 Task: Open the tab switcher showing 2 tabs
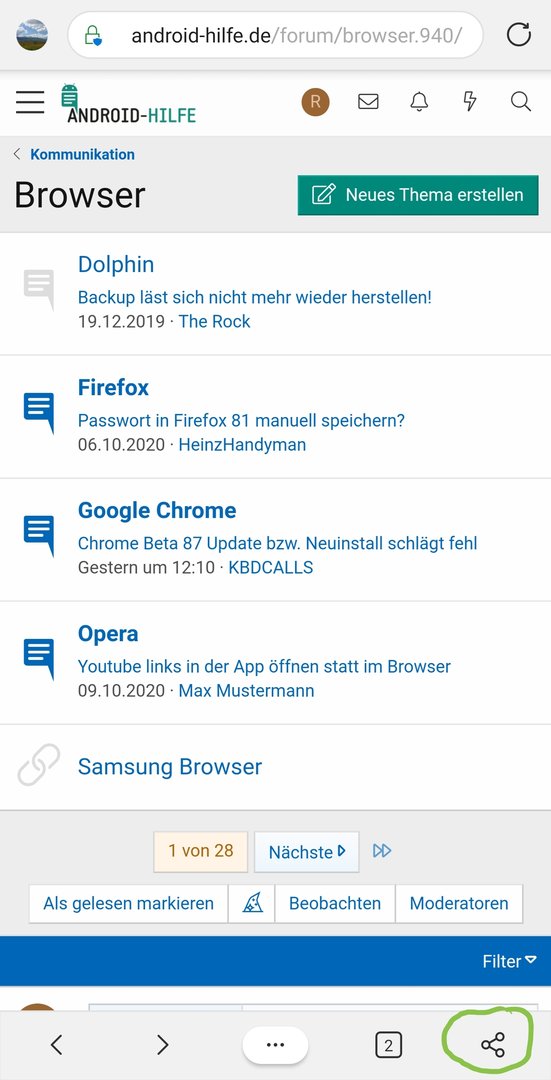click(388, 1046)
